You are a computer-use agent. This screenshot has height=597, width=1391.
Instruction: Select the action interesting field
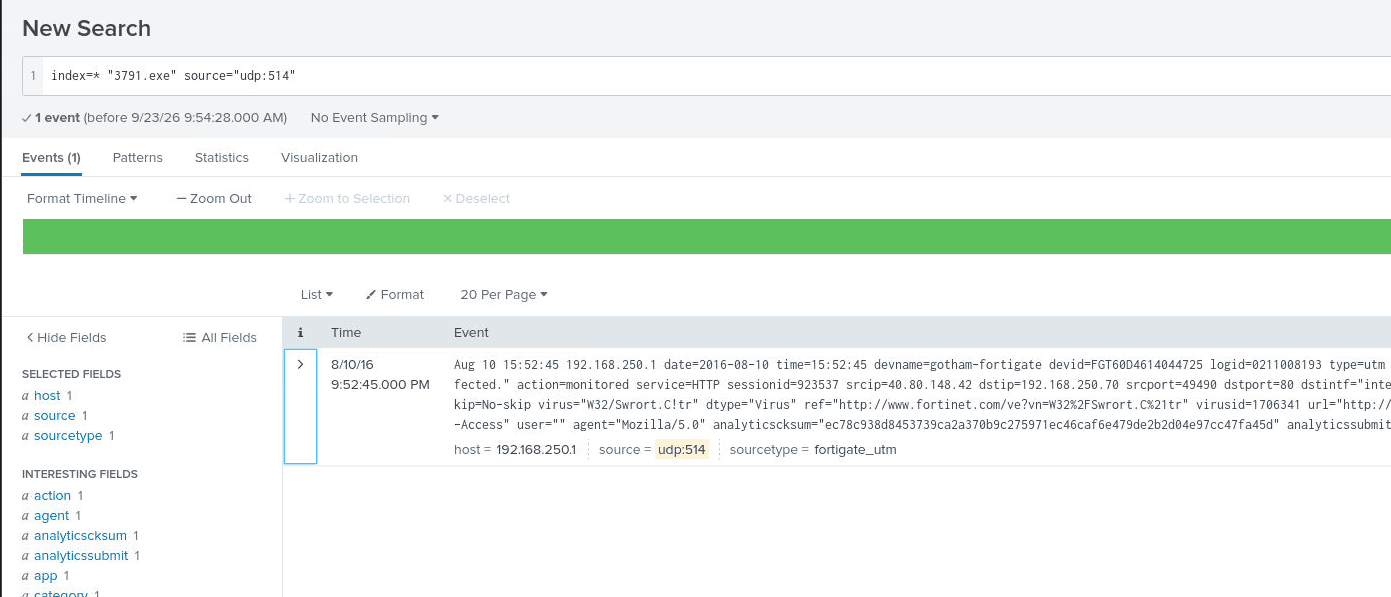52,495
